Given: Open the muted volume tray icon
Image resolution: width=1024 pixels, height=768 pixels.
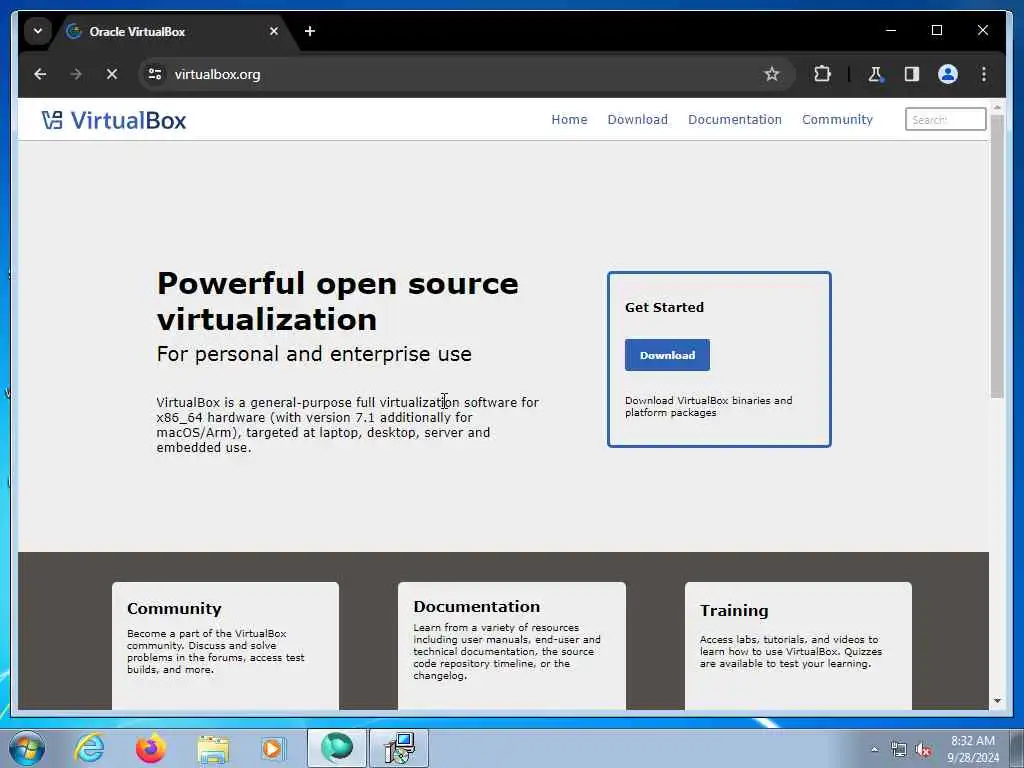Looking at the screenshot, I should pos(923,750).
